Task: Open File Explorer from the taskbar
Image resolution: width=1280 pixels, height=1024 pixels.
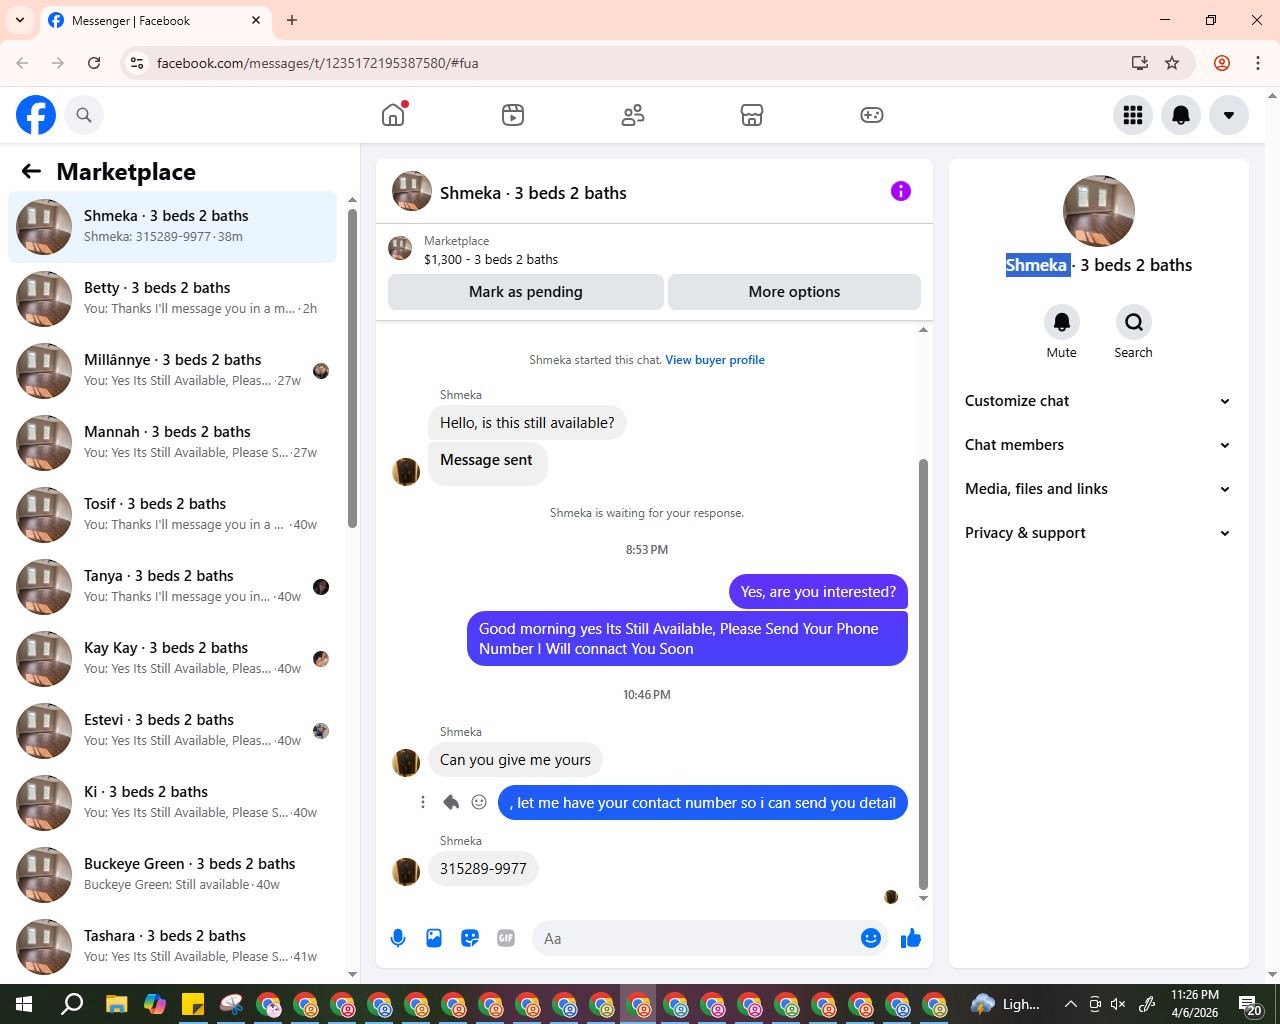Action: (116, 1004)
